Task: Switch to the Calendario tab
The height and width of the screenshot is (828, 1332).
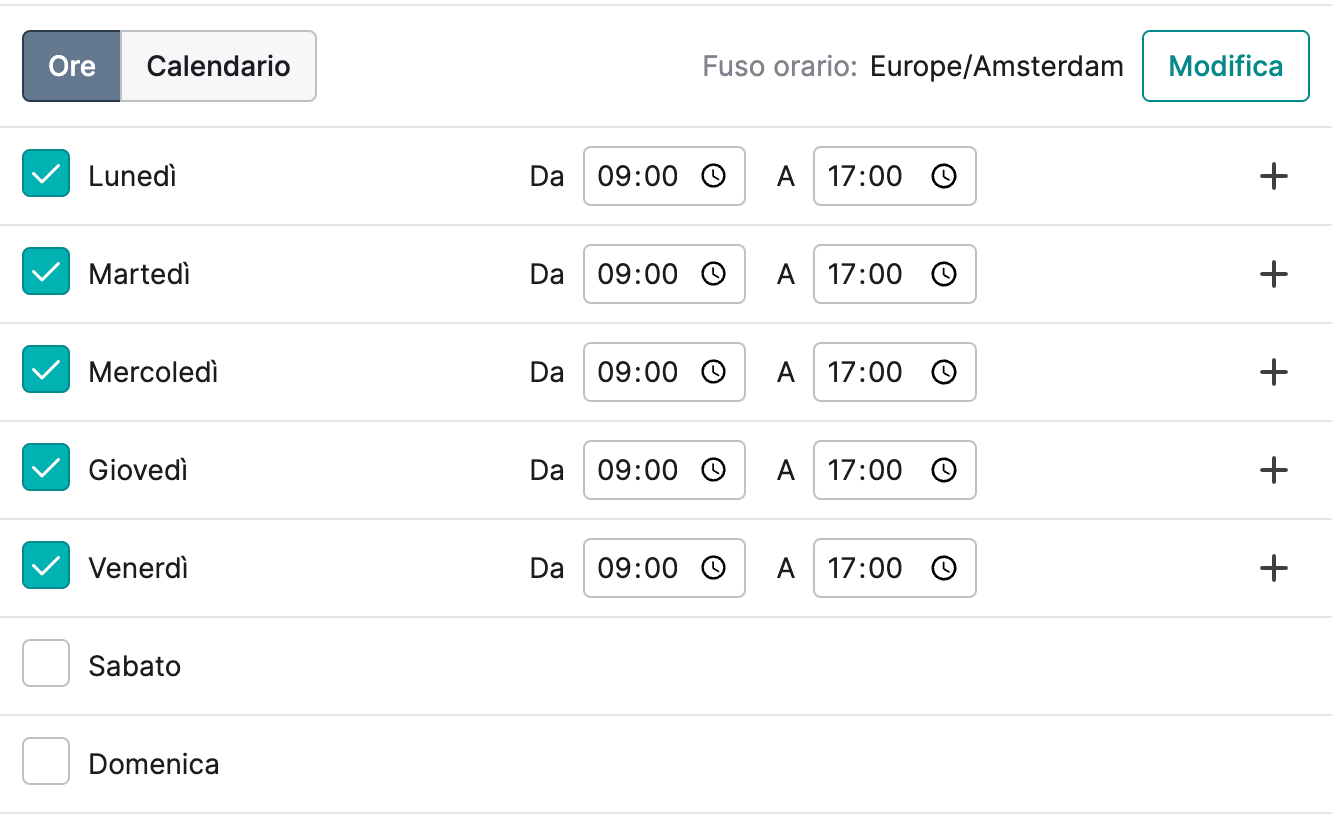Action: pyautogui.click(x=218, y=66)
